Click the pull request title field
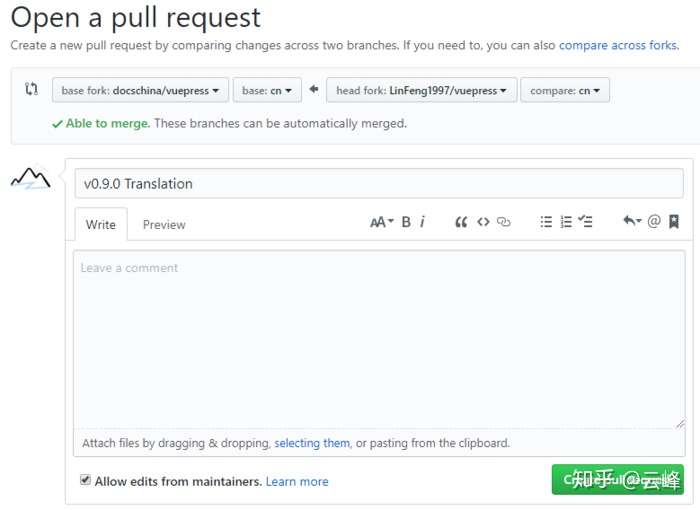This screenshot has width=700, height=510. 379,183
